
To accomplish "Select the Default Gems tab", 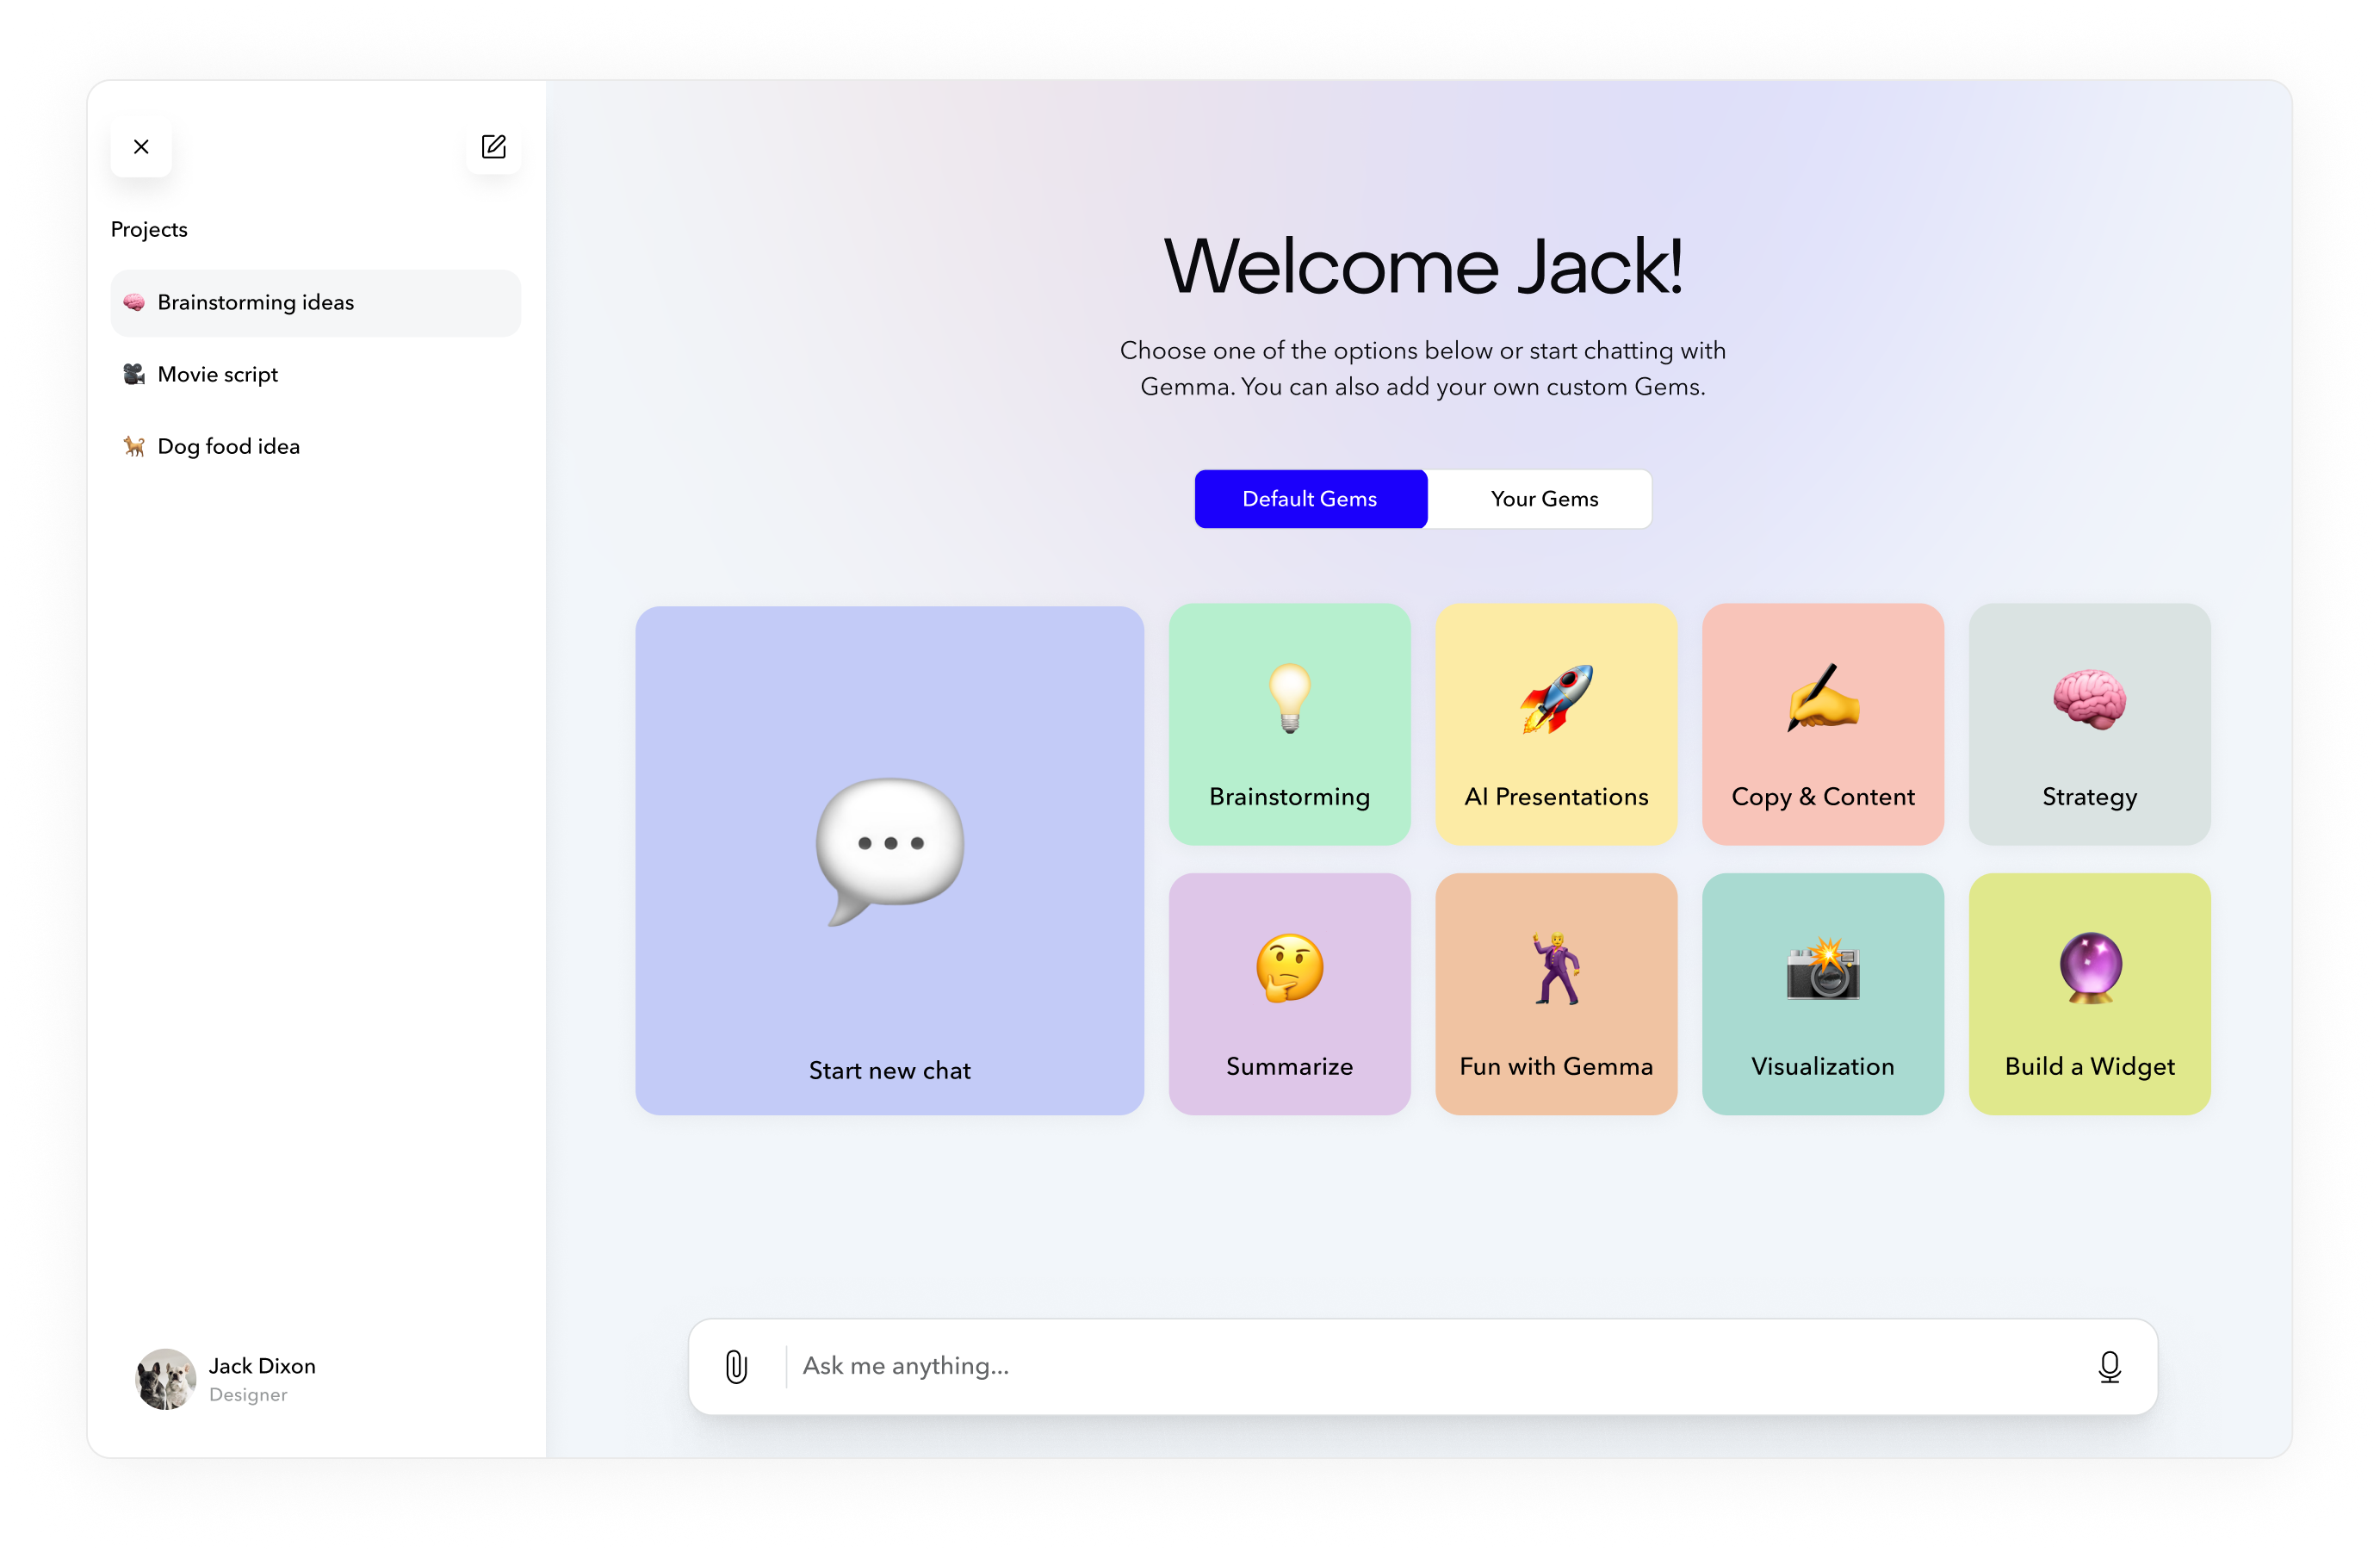I will point(1310,499).
